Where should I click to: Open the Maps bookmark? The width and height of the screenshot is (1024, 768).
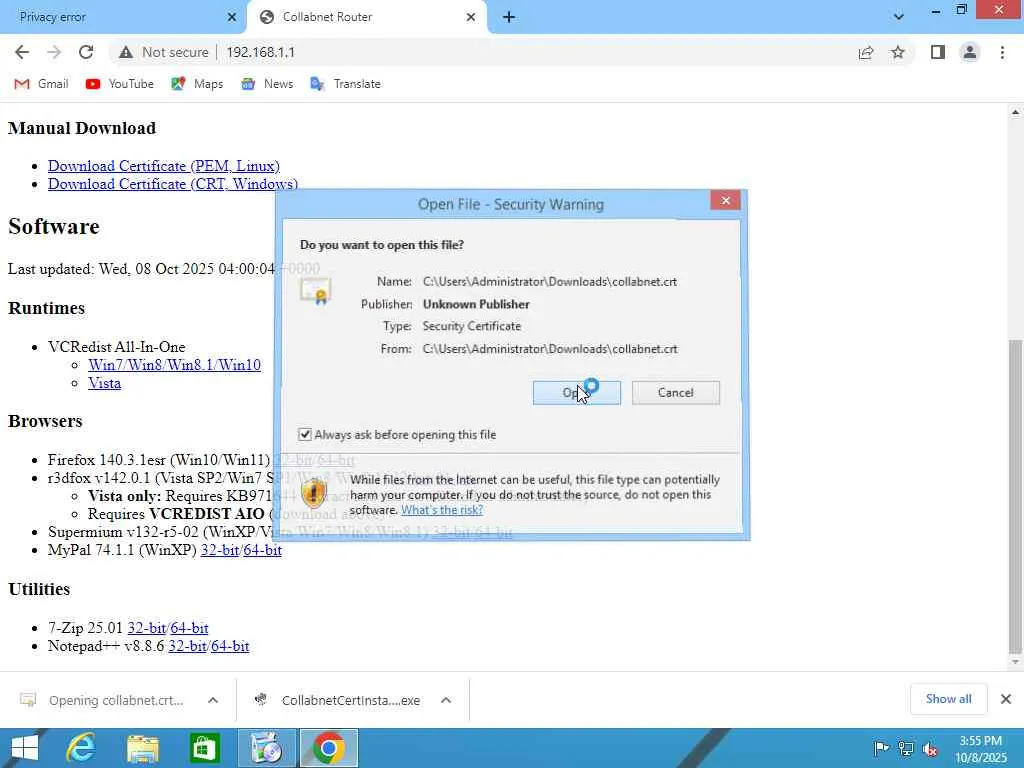coord(197,84)
